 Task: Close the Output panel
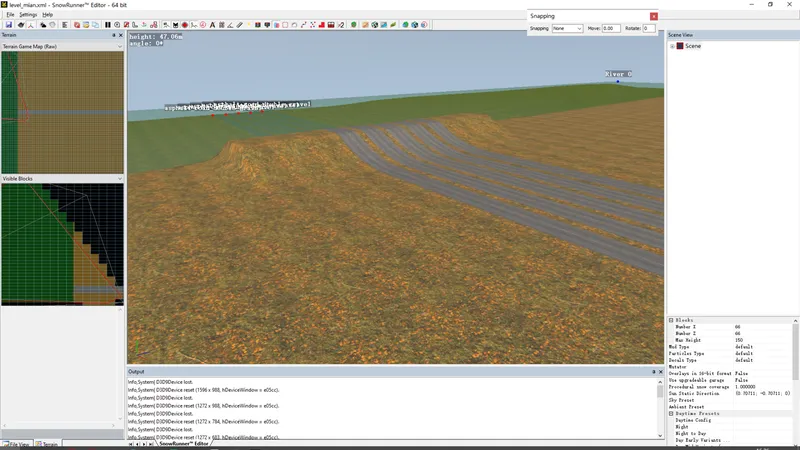(661, 372)
